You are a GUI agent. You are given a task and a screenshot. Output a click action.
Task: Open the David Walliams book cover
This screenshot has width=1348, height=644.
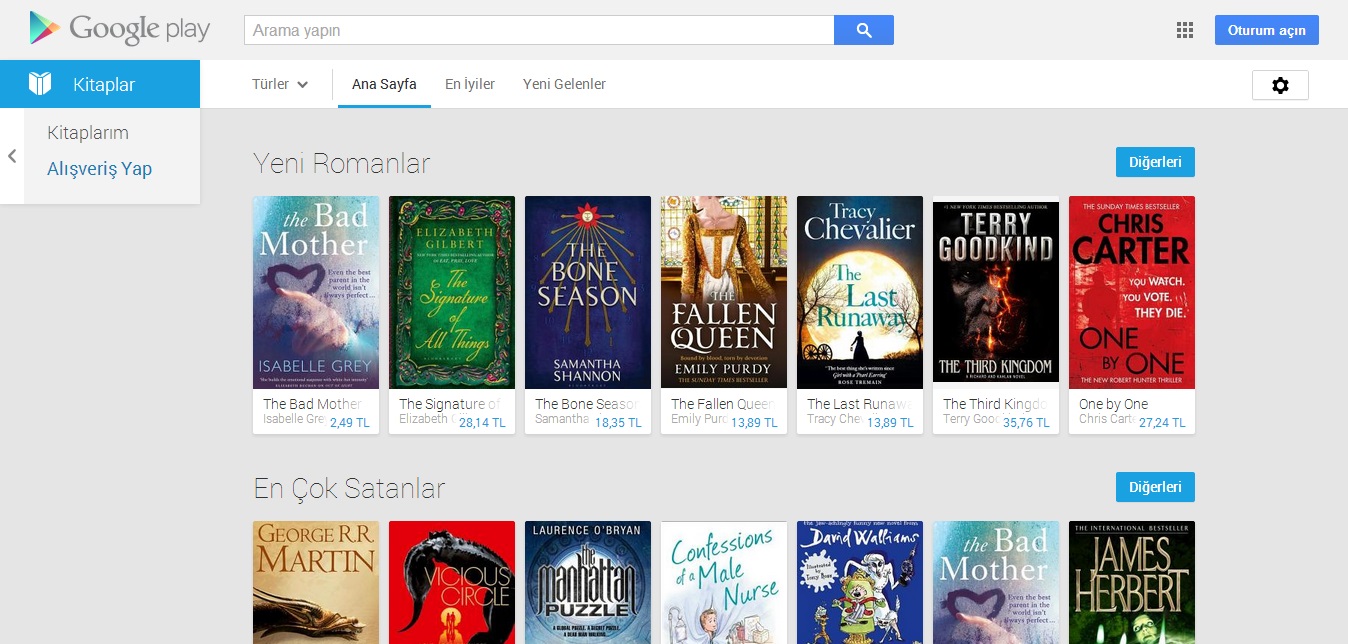point(860,582)
